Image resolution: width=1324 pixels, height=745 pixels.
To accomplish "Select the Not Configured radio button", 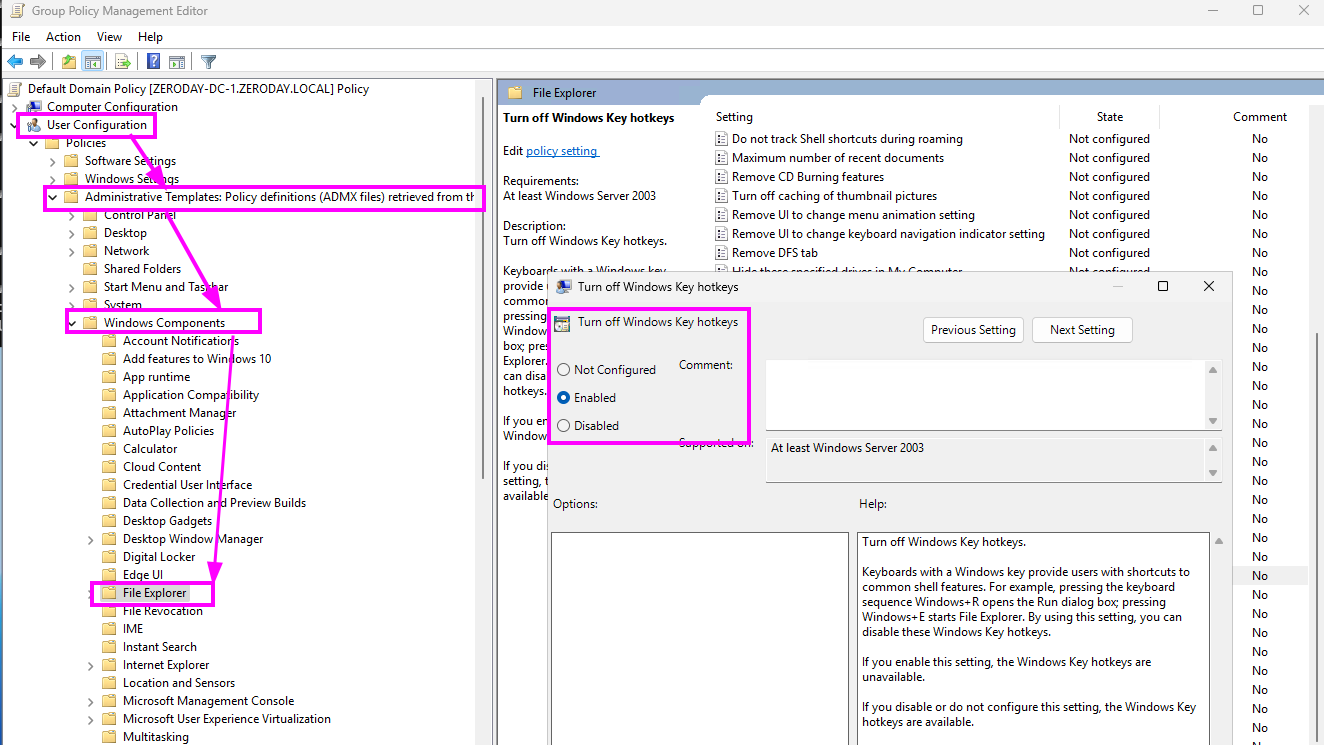I will point(564,370).
